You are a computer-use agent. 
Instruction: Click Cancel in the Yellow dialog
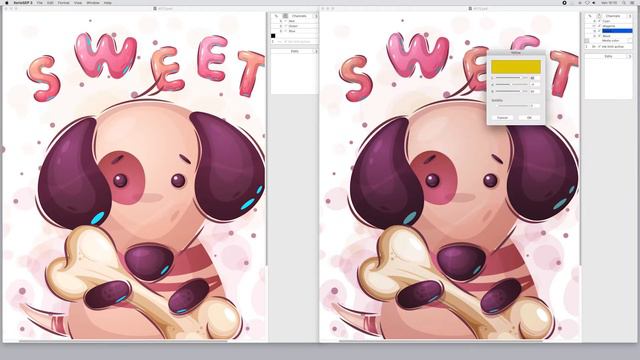tap(502, 118)
